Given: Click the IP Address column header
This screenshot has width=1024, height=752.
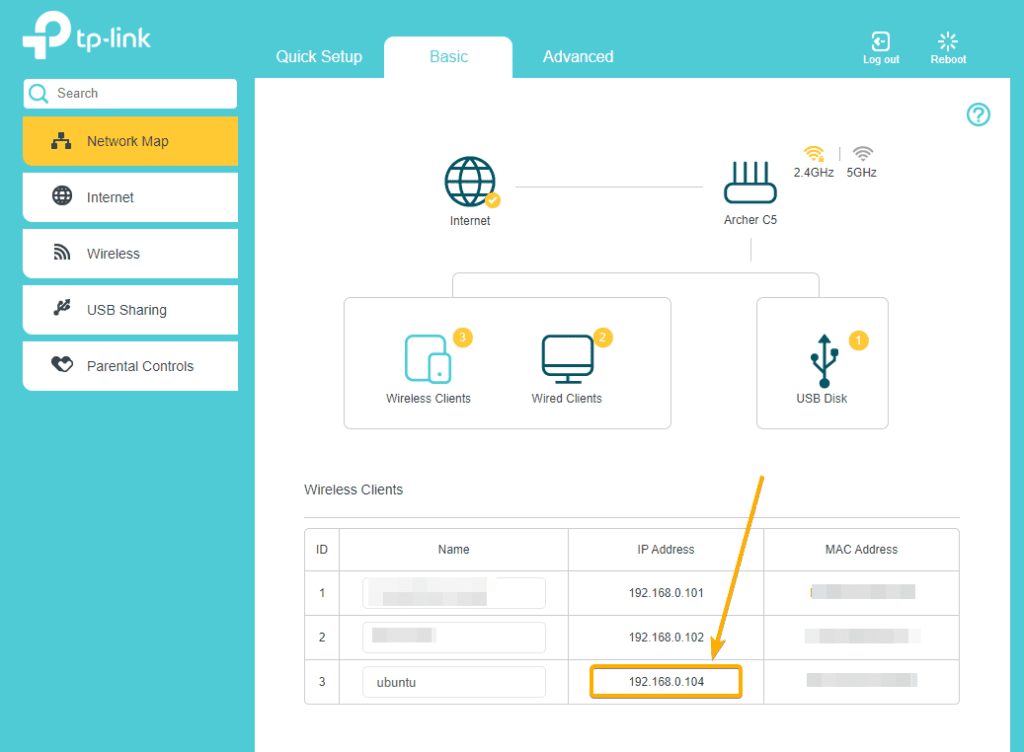Looking at the screenshot, I should pyautogui.click(x=665, y=550).
